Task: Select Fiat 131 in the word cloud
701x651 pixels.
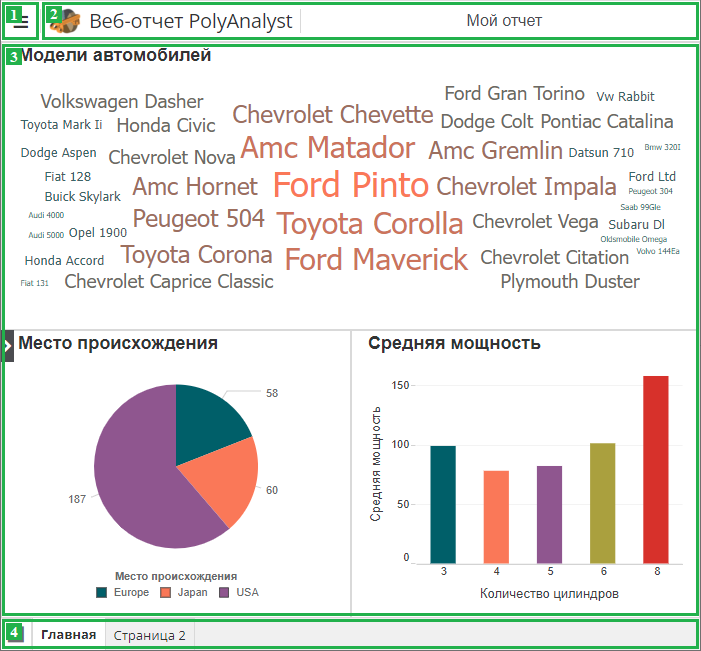Action: [x=34, y=283]
